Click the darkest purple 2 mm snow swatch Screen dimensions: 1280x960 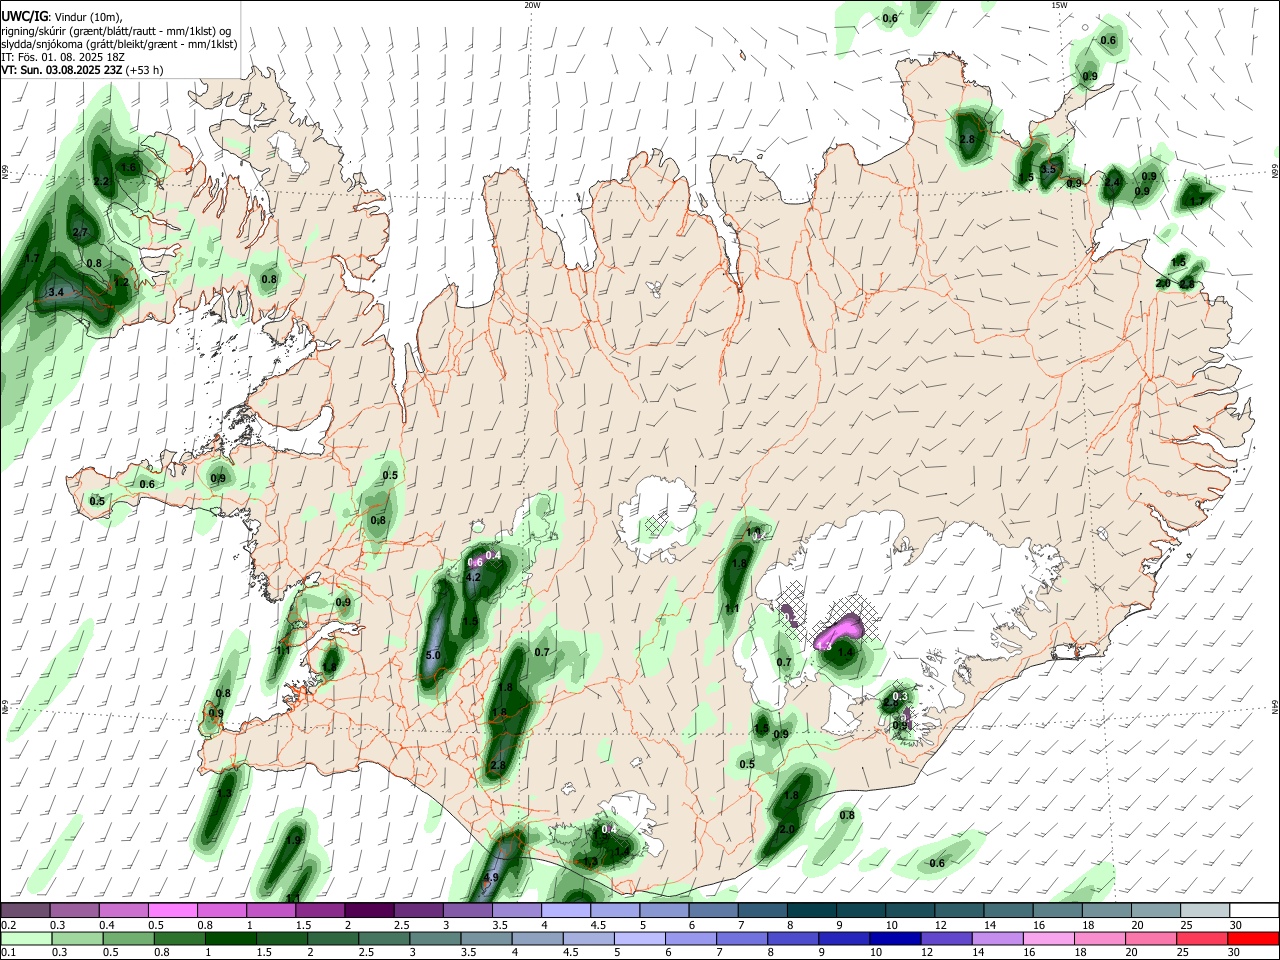tap(369, 910)
